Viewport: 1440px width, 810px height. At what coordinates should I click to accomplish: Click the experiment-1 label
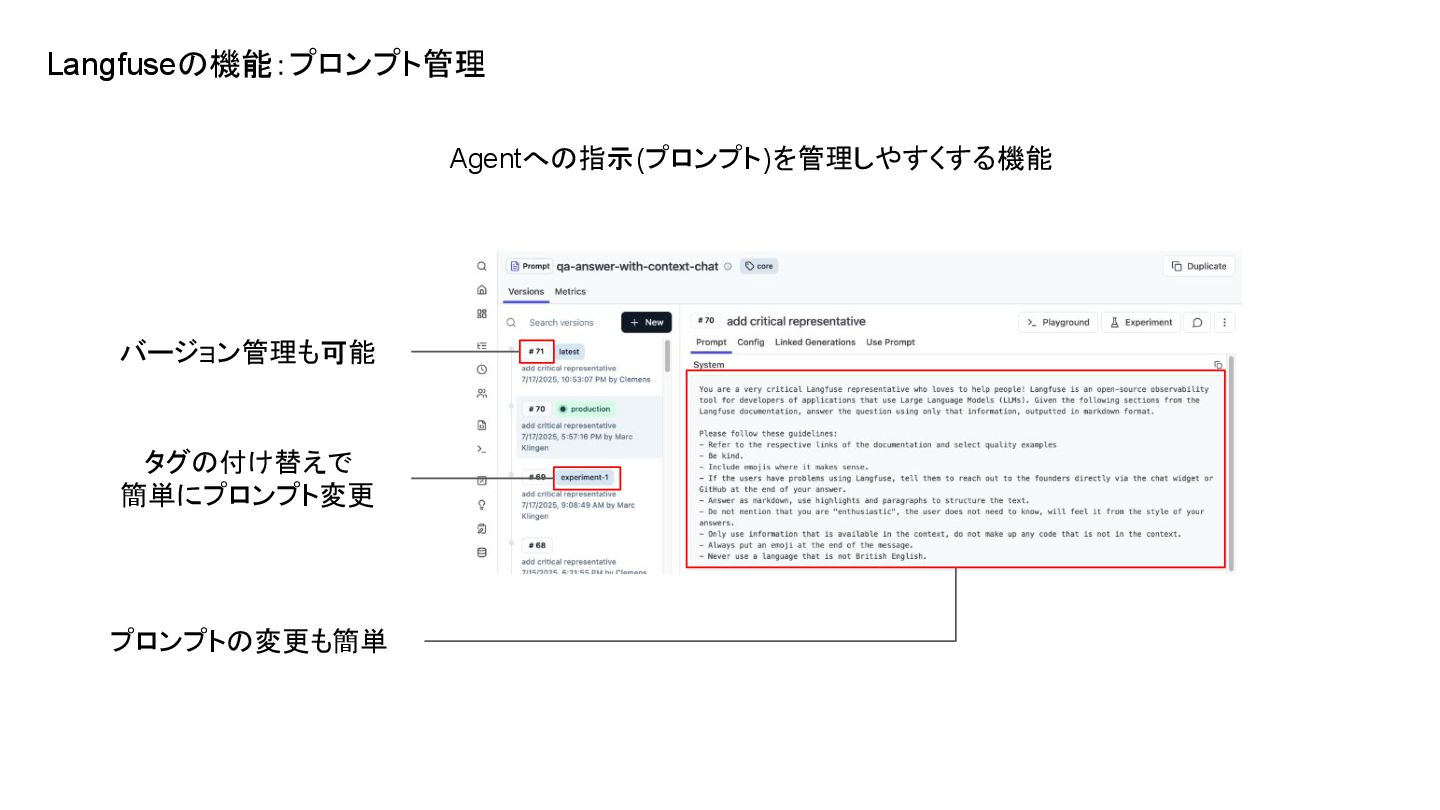[x=585, y=477]
